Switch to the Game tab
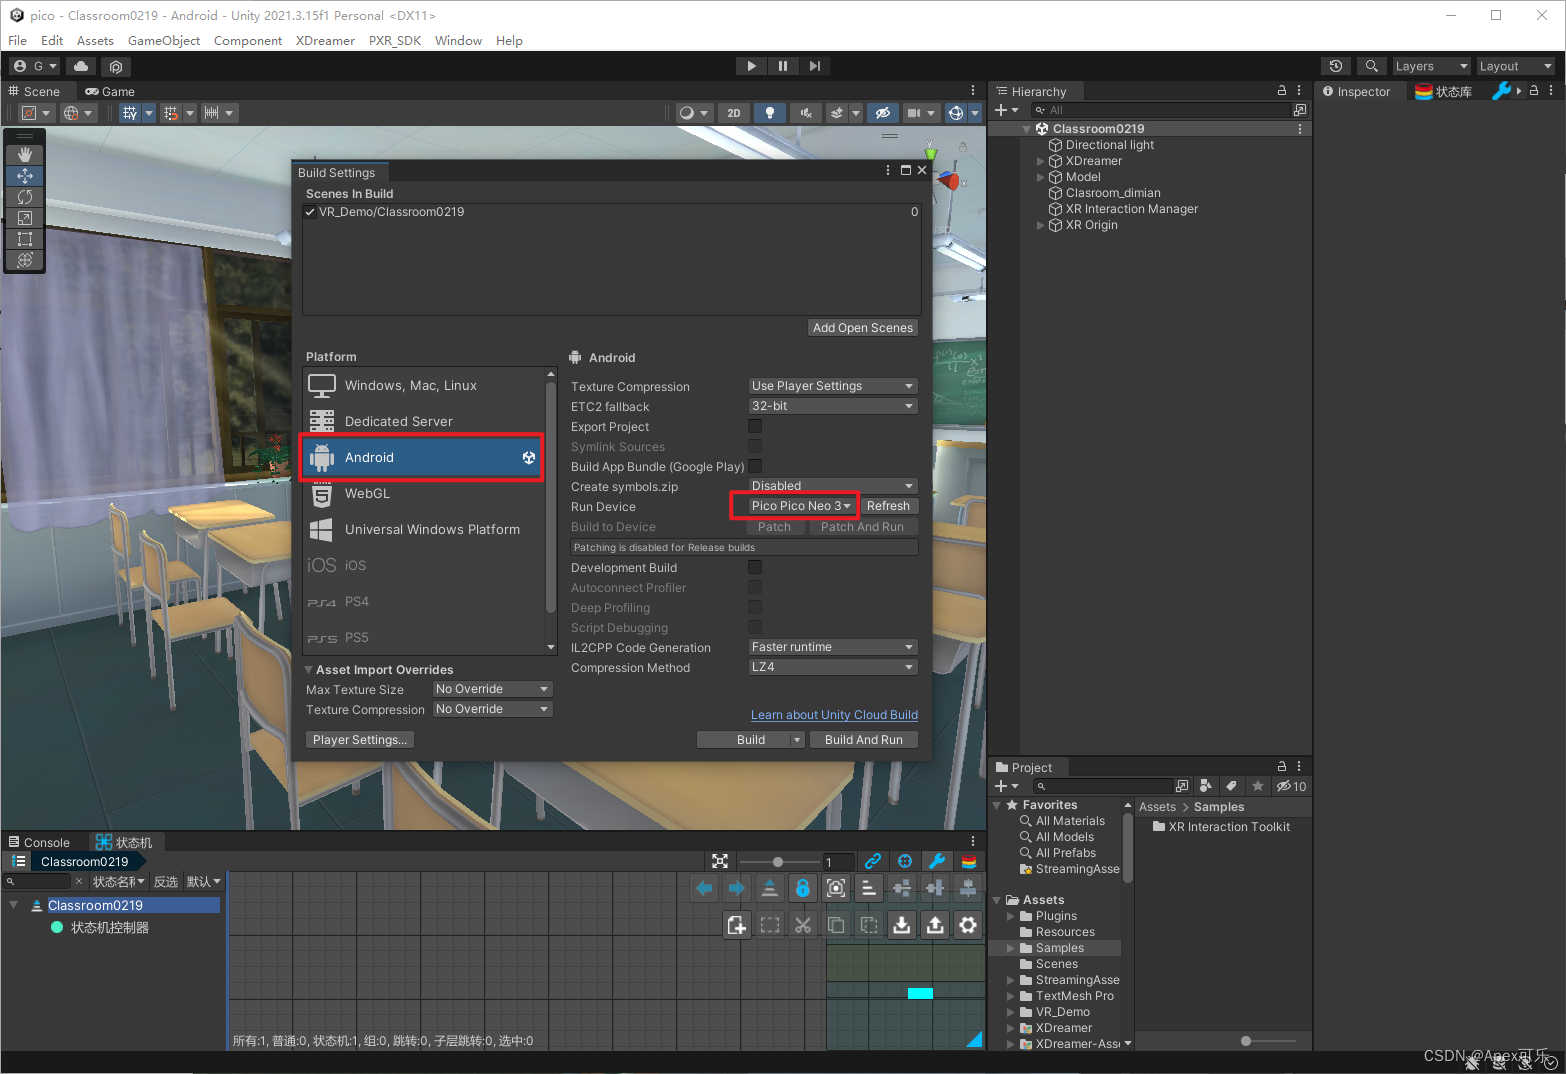 coord(110,91)
